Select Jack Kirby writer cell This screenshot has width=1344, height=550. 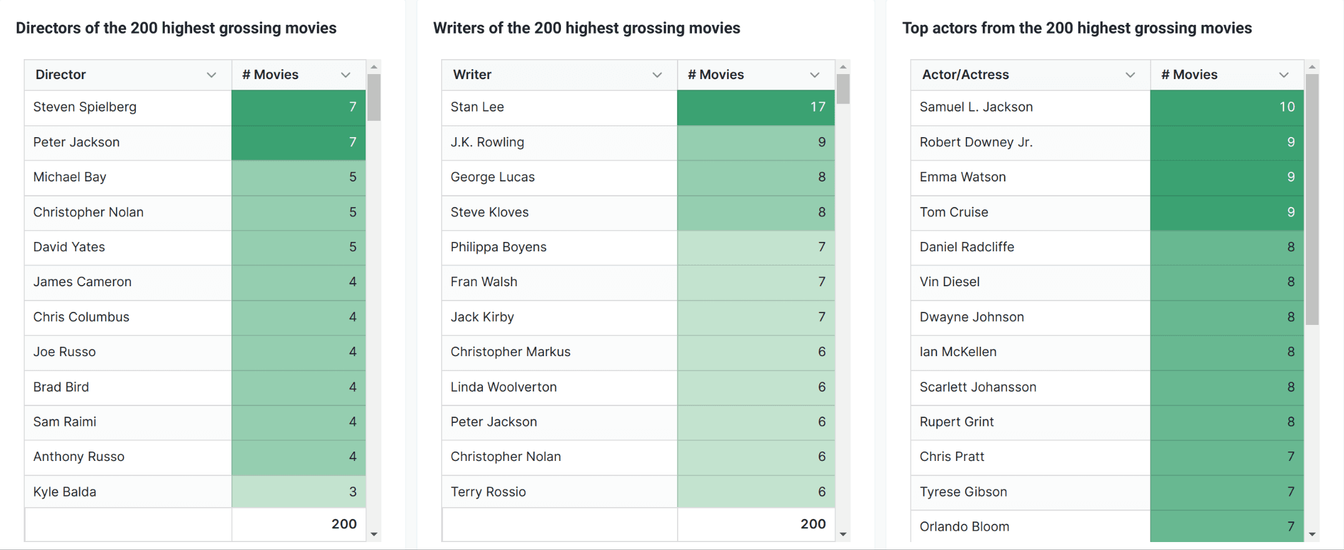(560, 317)
